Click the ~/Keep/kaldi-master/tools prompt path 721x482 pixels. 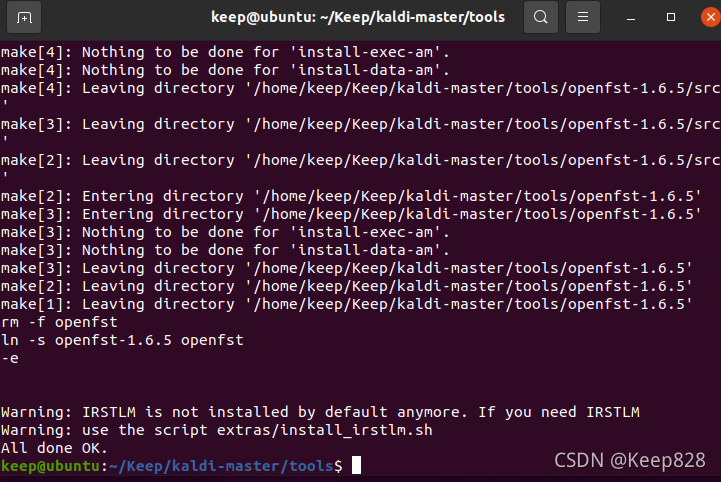(222, 466)
